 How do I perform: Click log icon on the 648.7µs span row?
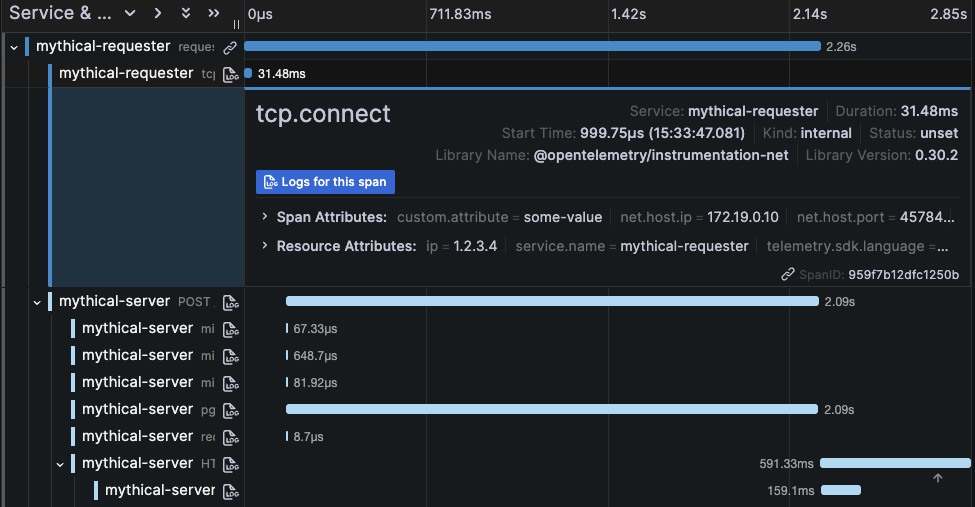click(x=230, y=356)
